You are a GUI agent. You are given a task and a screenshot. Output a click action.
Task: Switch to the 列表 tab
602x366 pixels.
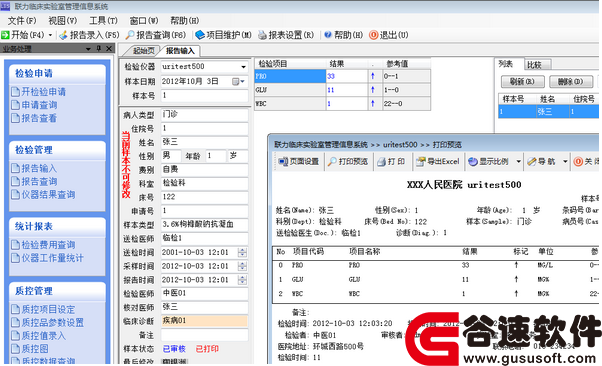coord(507,64)
